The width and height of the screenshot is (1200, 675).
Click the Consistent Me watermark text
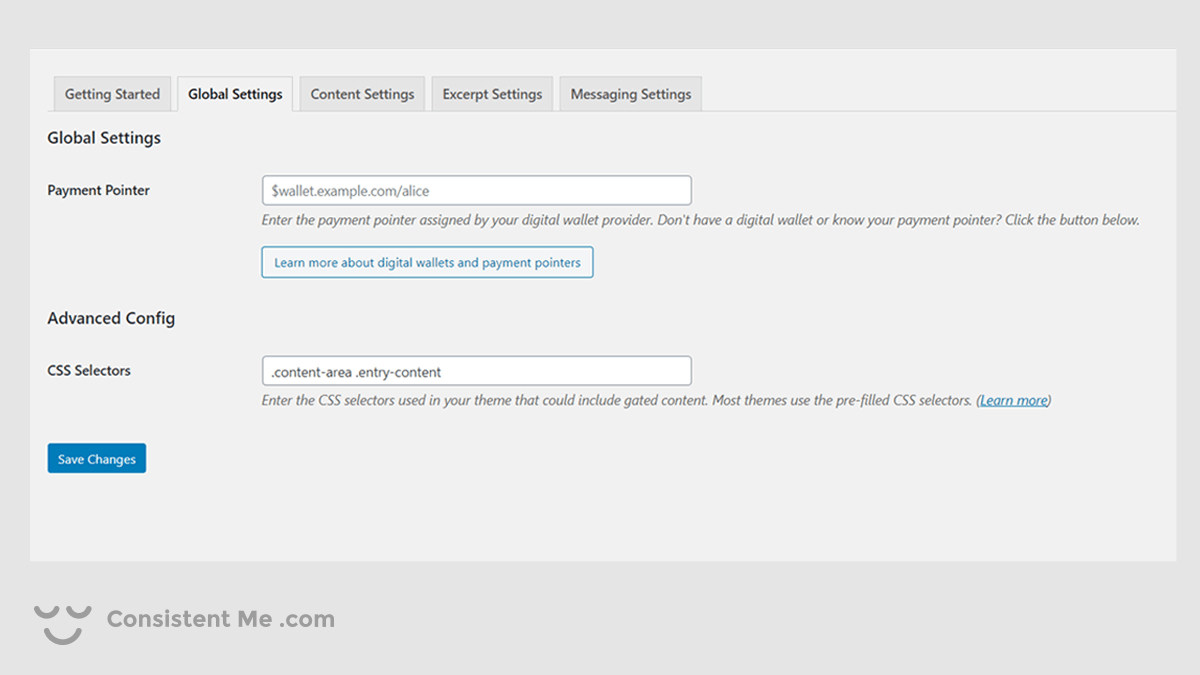click(189, 619)
